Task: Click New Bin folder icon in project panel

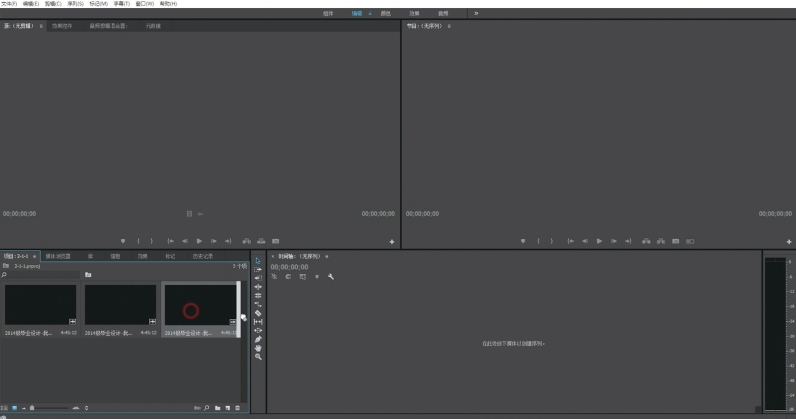Action: pyautogui.click(x=217, y=408)
